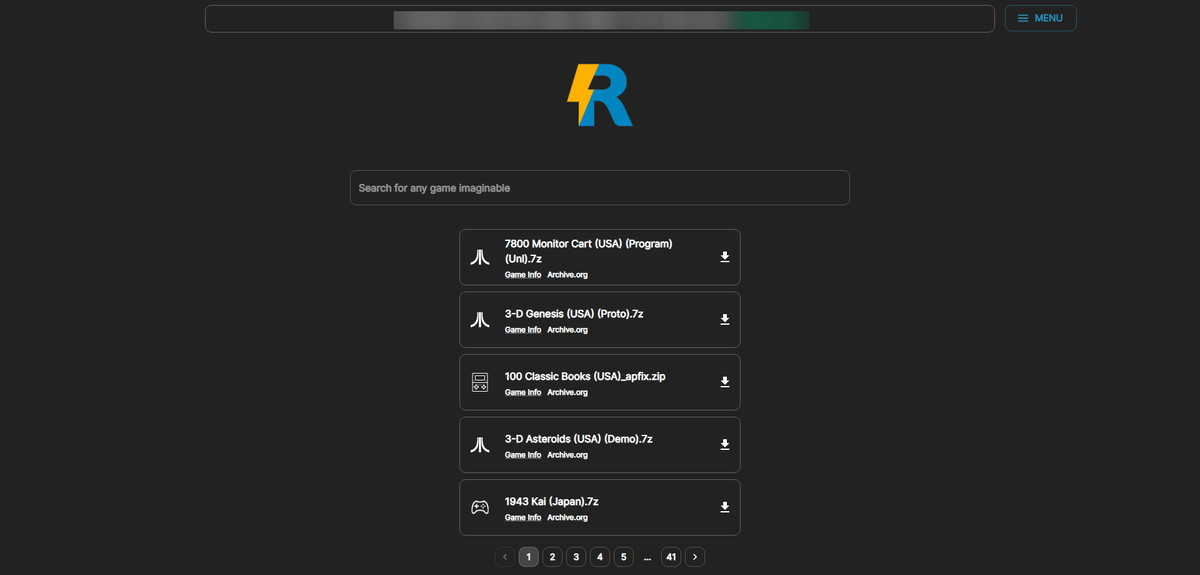Viewport: 1200px width, 575px height.
Task: Jump to results page 2
Action: (x=552, y=557)
